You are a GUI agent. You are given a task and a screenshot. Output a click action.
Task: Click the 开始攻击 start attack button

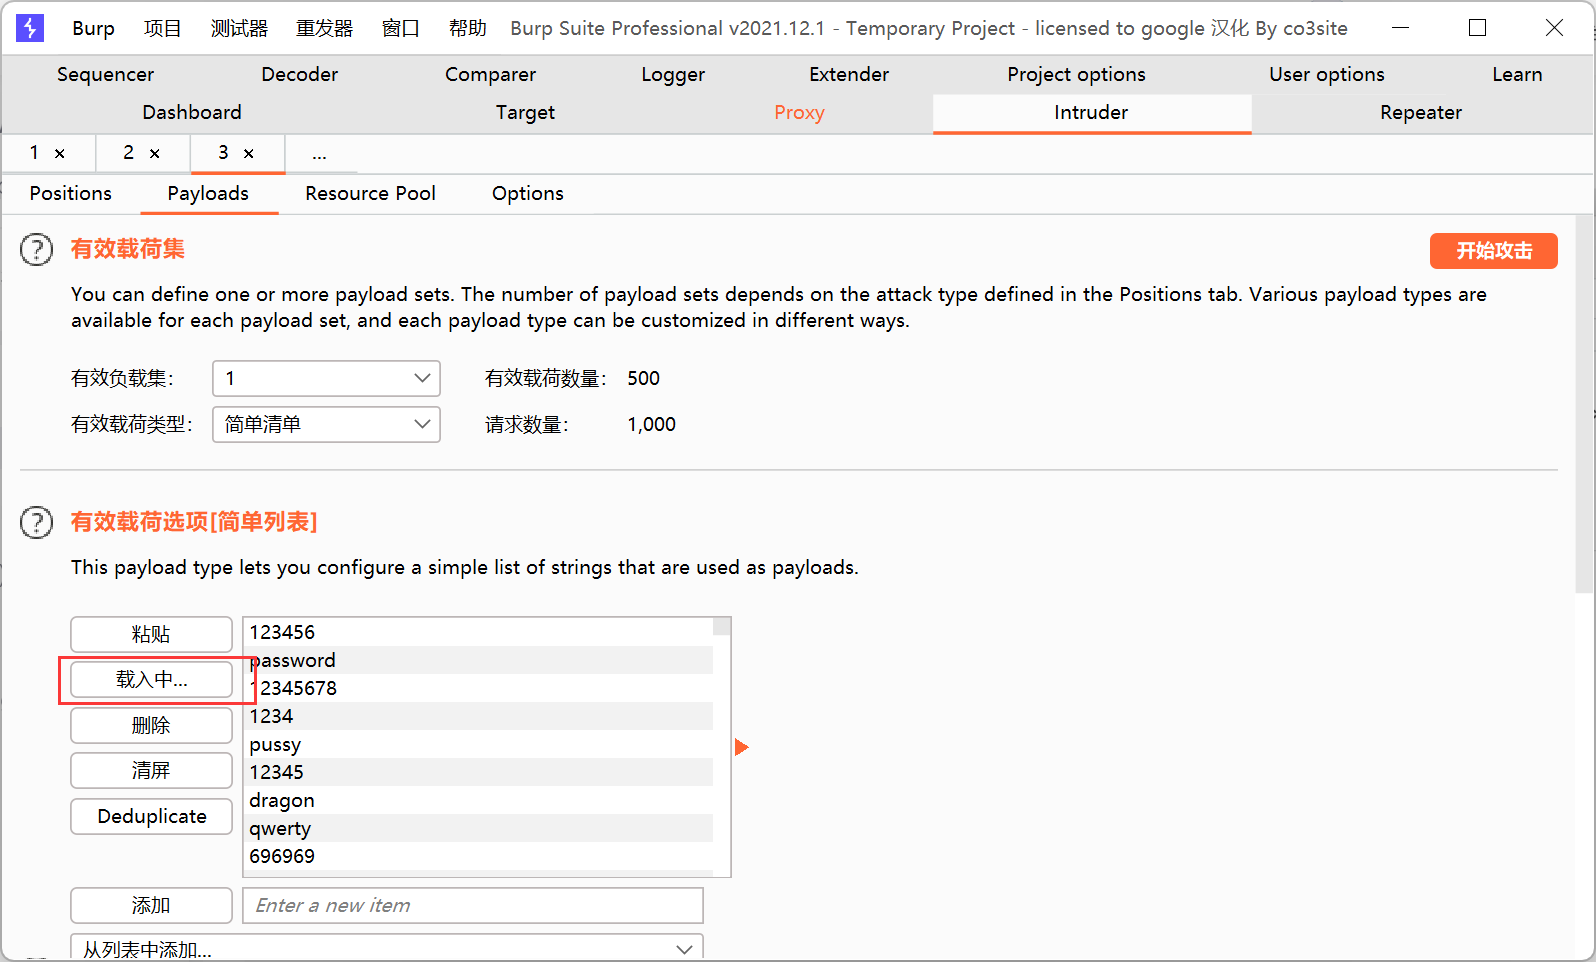point(1494,251)
